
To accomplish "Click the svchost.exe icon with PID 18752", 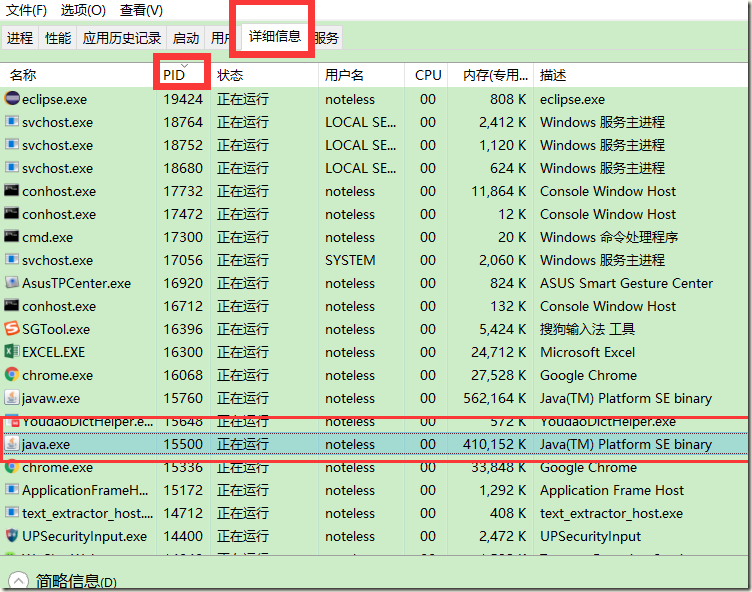I will [12, 144].
